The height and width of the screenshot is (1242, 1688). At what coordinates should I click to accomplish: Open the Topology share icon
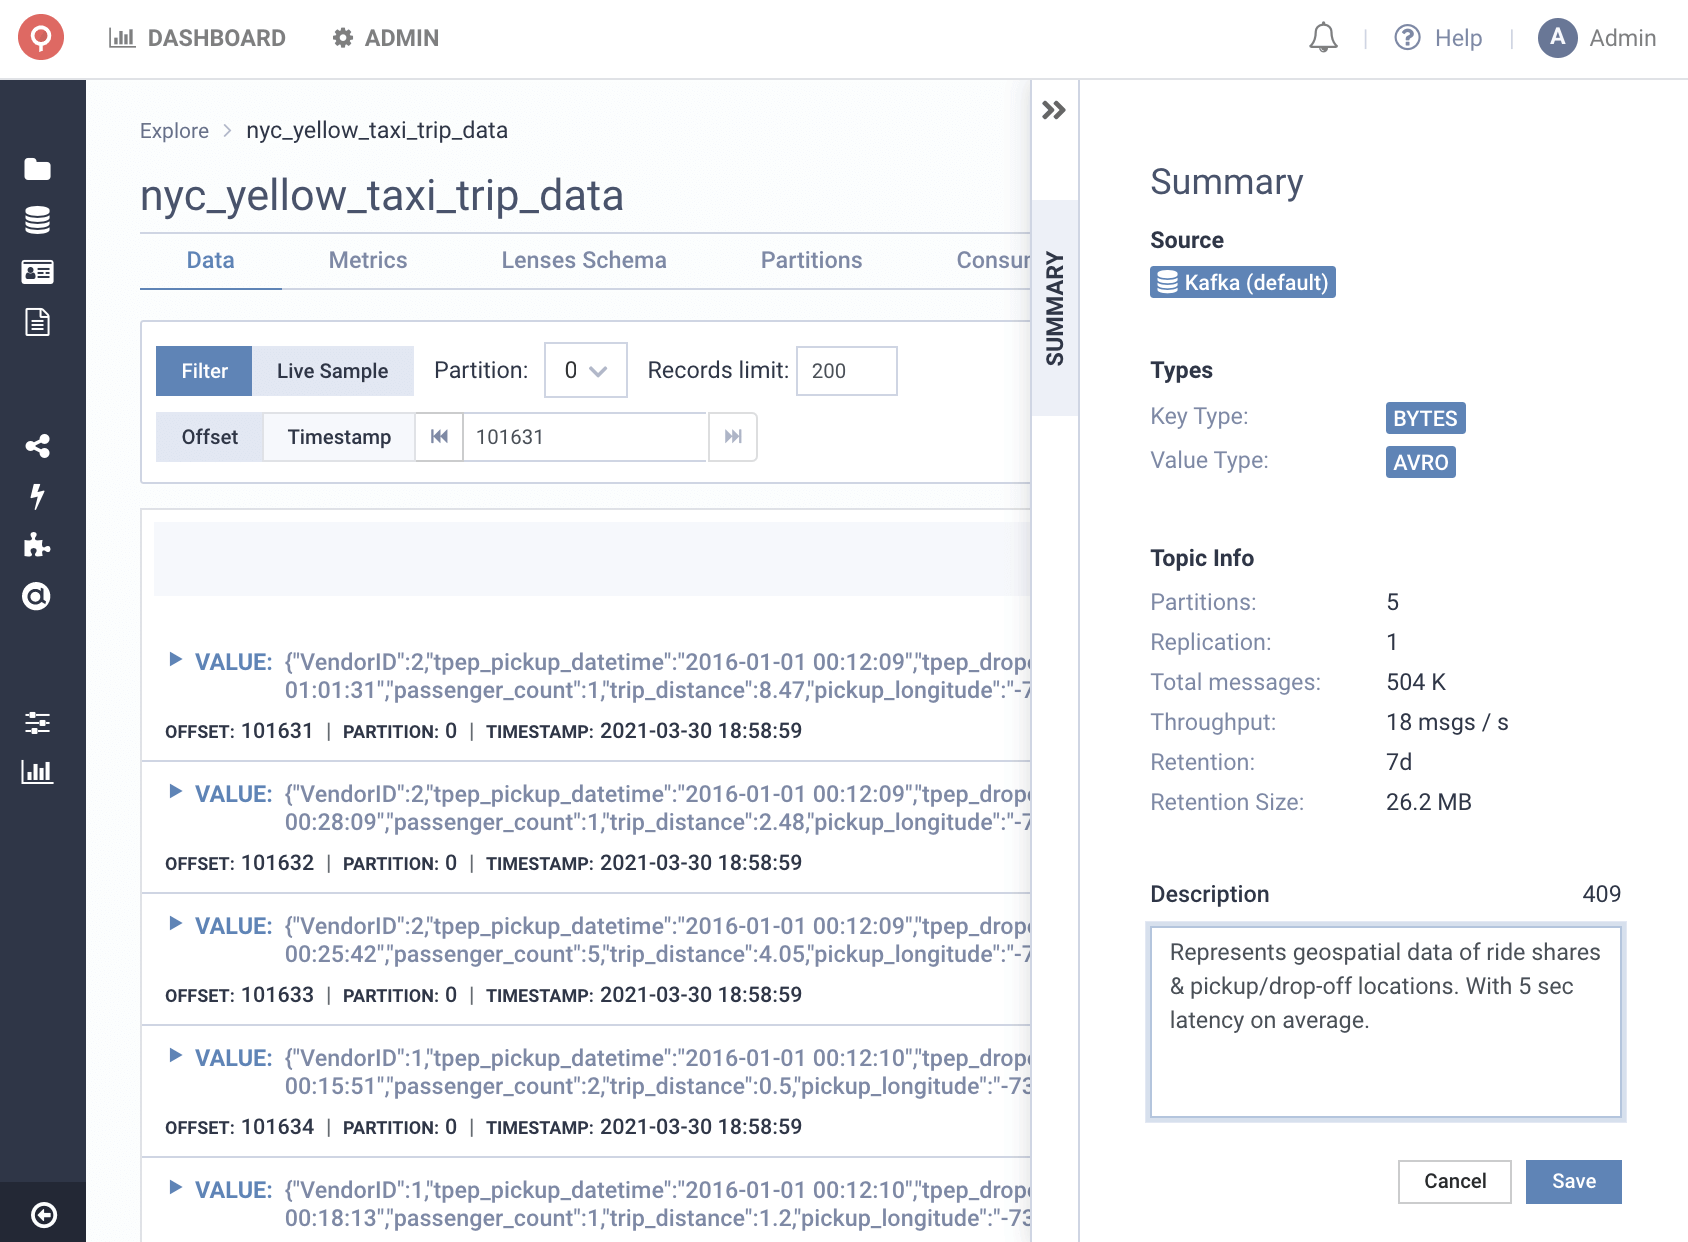[38, 447]
